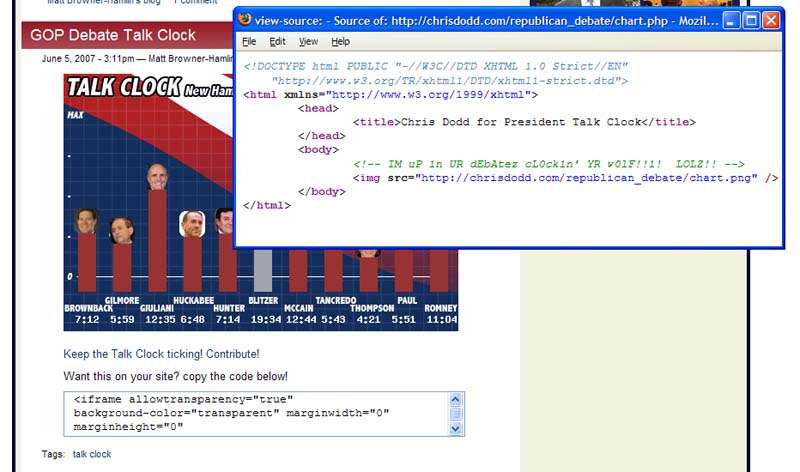Click Gilmore's face on the chart
The image size is (800, 472).
pyautogui.click(x=122, y=231)
